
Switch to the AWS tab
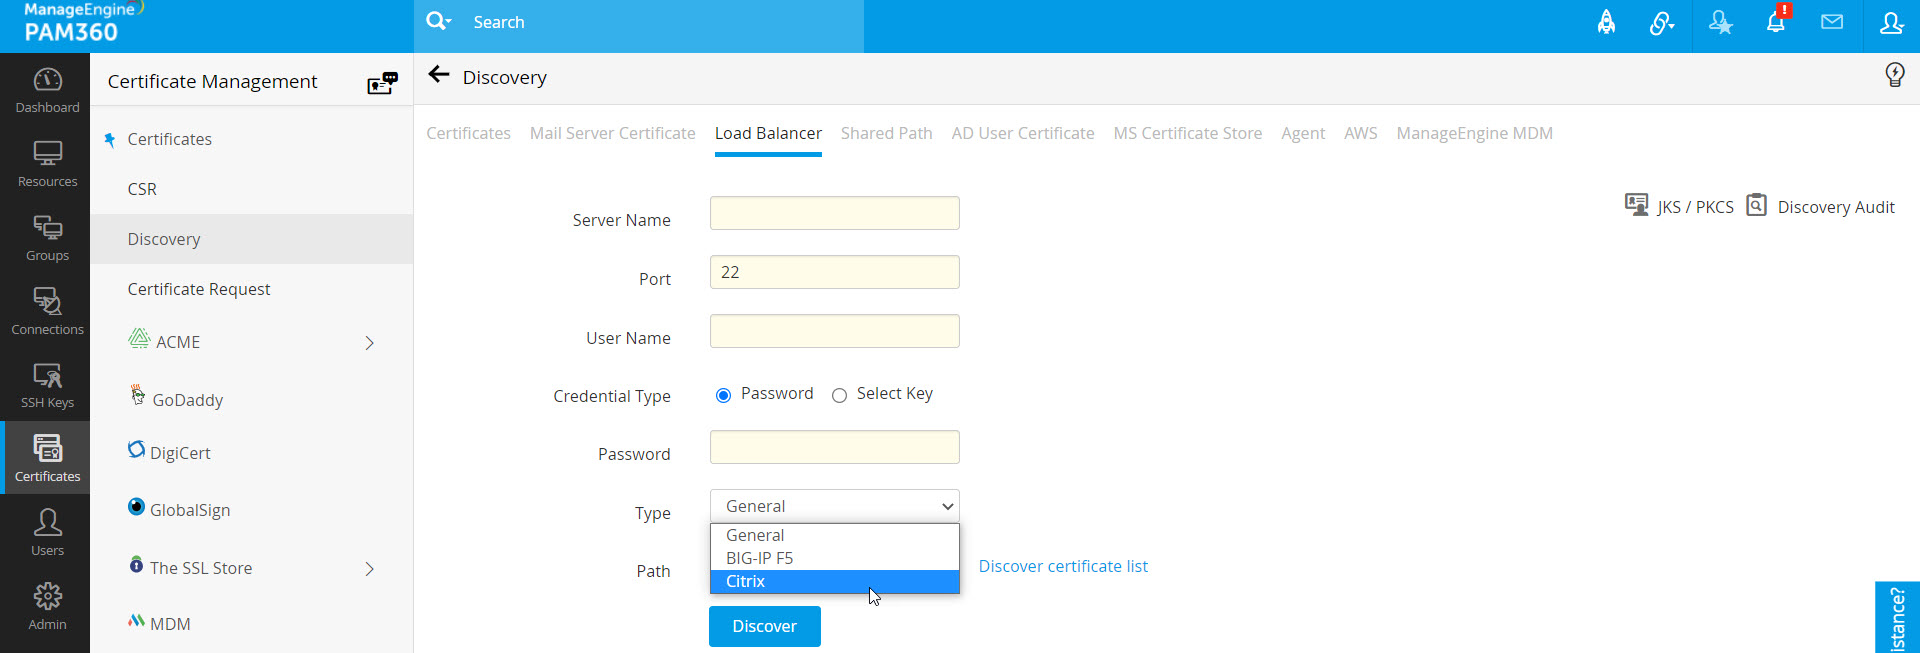point(1361,133)
